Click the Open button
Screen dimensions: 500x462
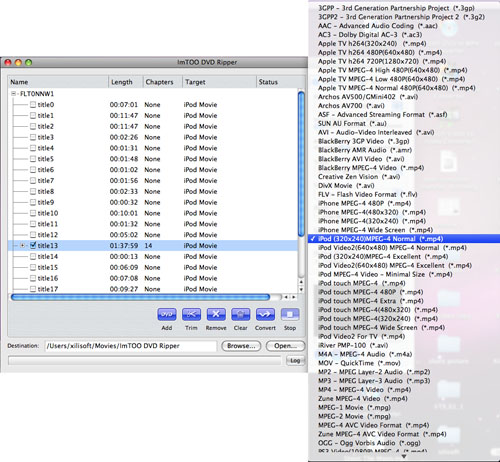click(285, 346)
